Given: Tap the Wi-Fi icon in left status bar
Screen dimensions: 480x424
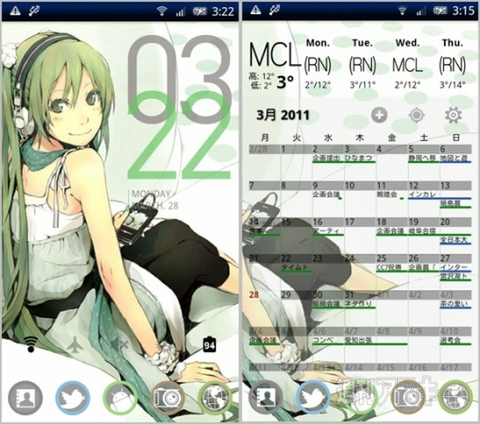Looking at the screenshot, I should (x=162, y=11).
